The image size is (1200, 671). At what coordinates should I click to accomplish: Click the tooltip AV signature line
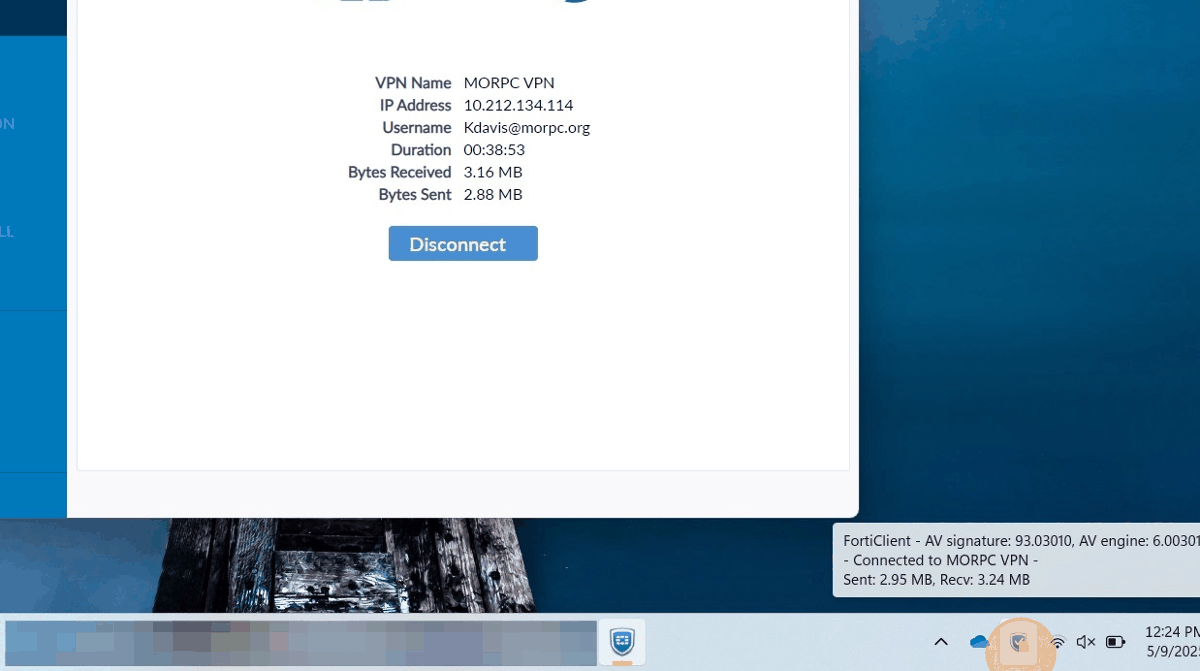click(x=1021, y=540)
